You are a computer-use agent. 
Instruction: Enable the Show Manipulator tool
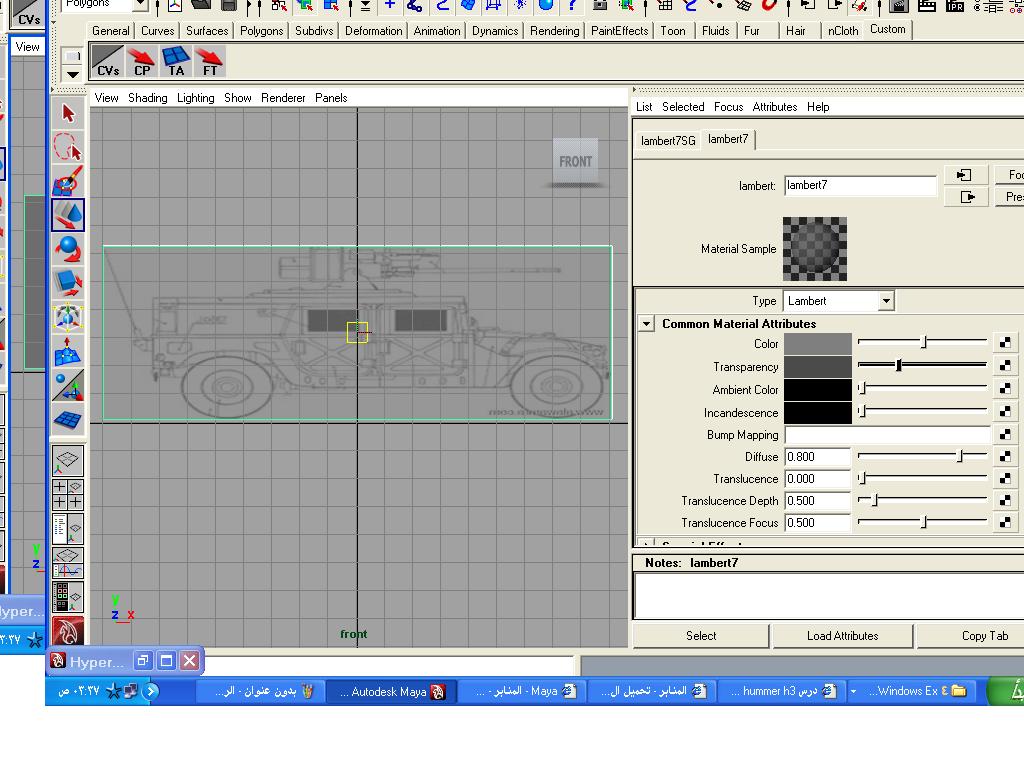click(68, 385)
